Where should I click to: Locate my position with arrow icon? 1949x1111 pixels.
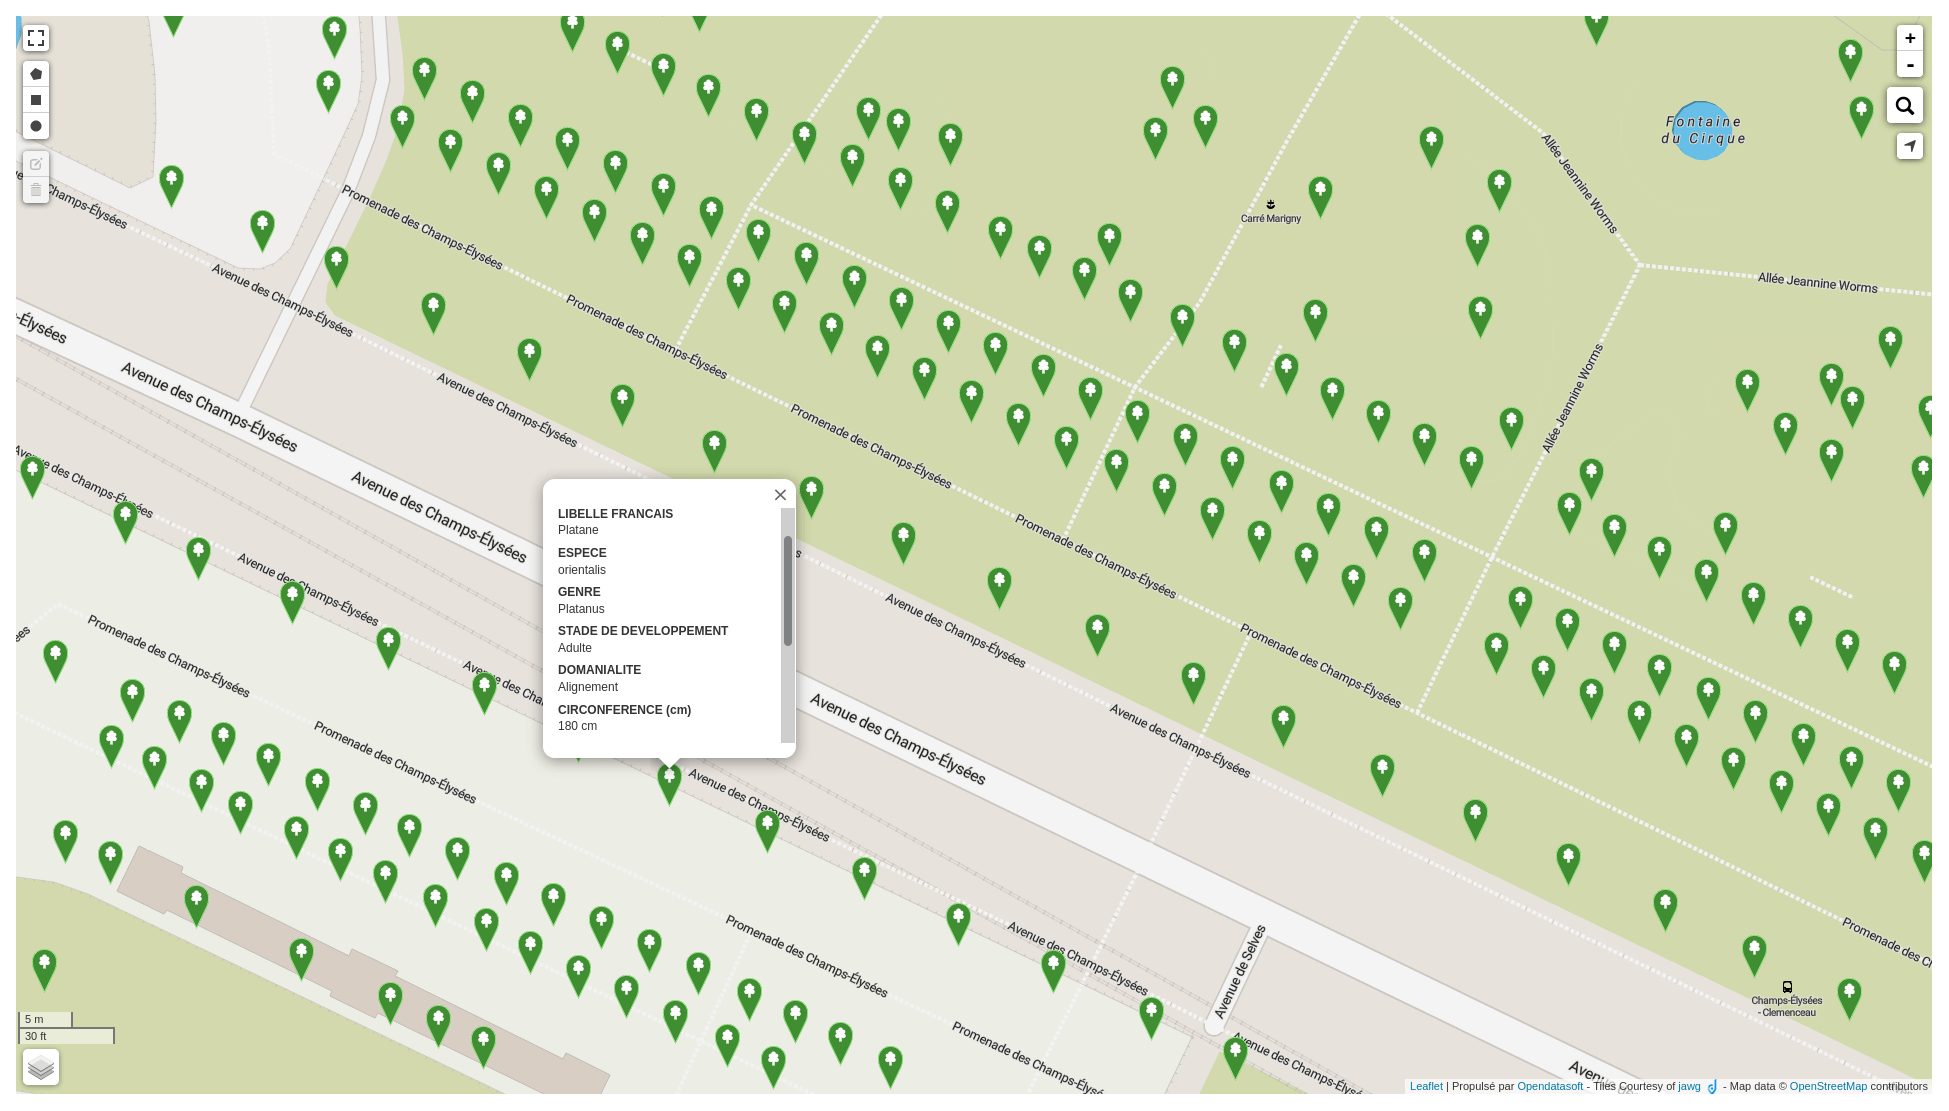click(x=1909, y=147)
